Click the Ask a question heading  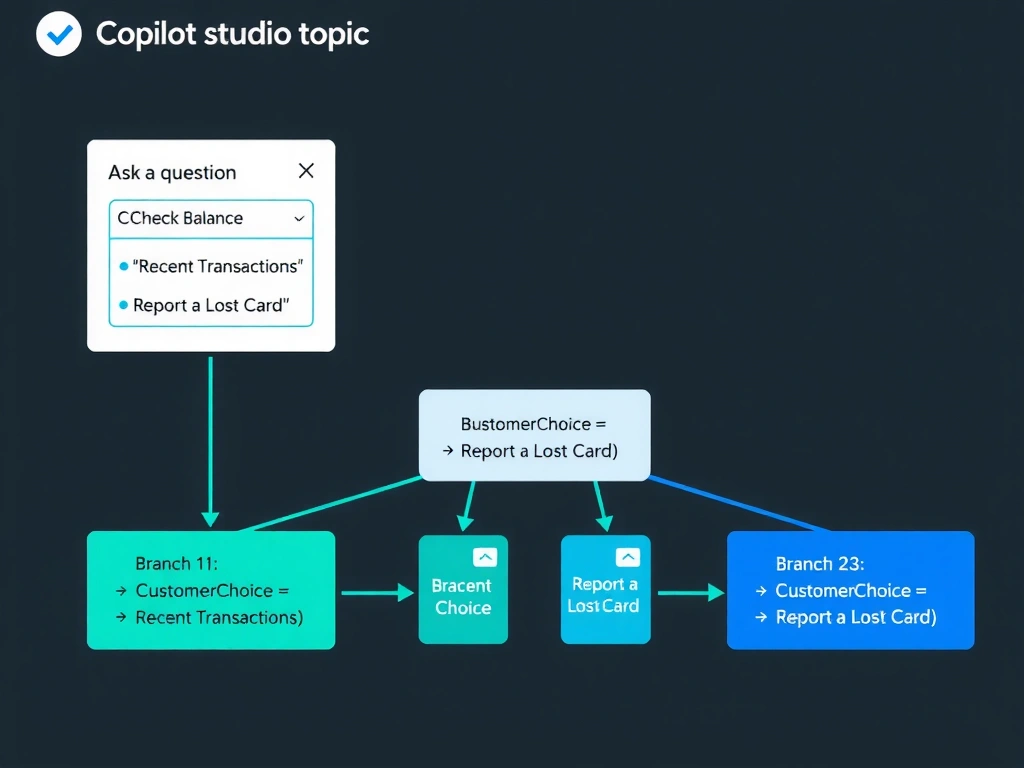172,172
